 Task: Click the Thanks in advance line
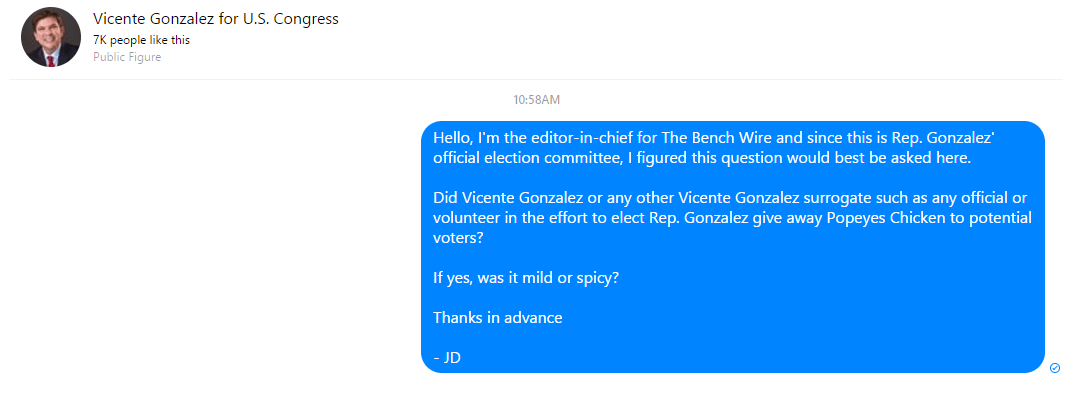pos(498,318)
